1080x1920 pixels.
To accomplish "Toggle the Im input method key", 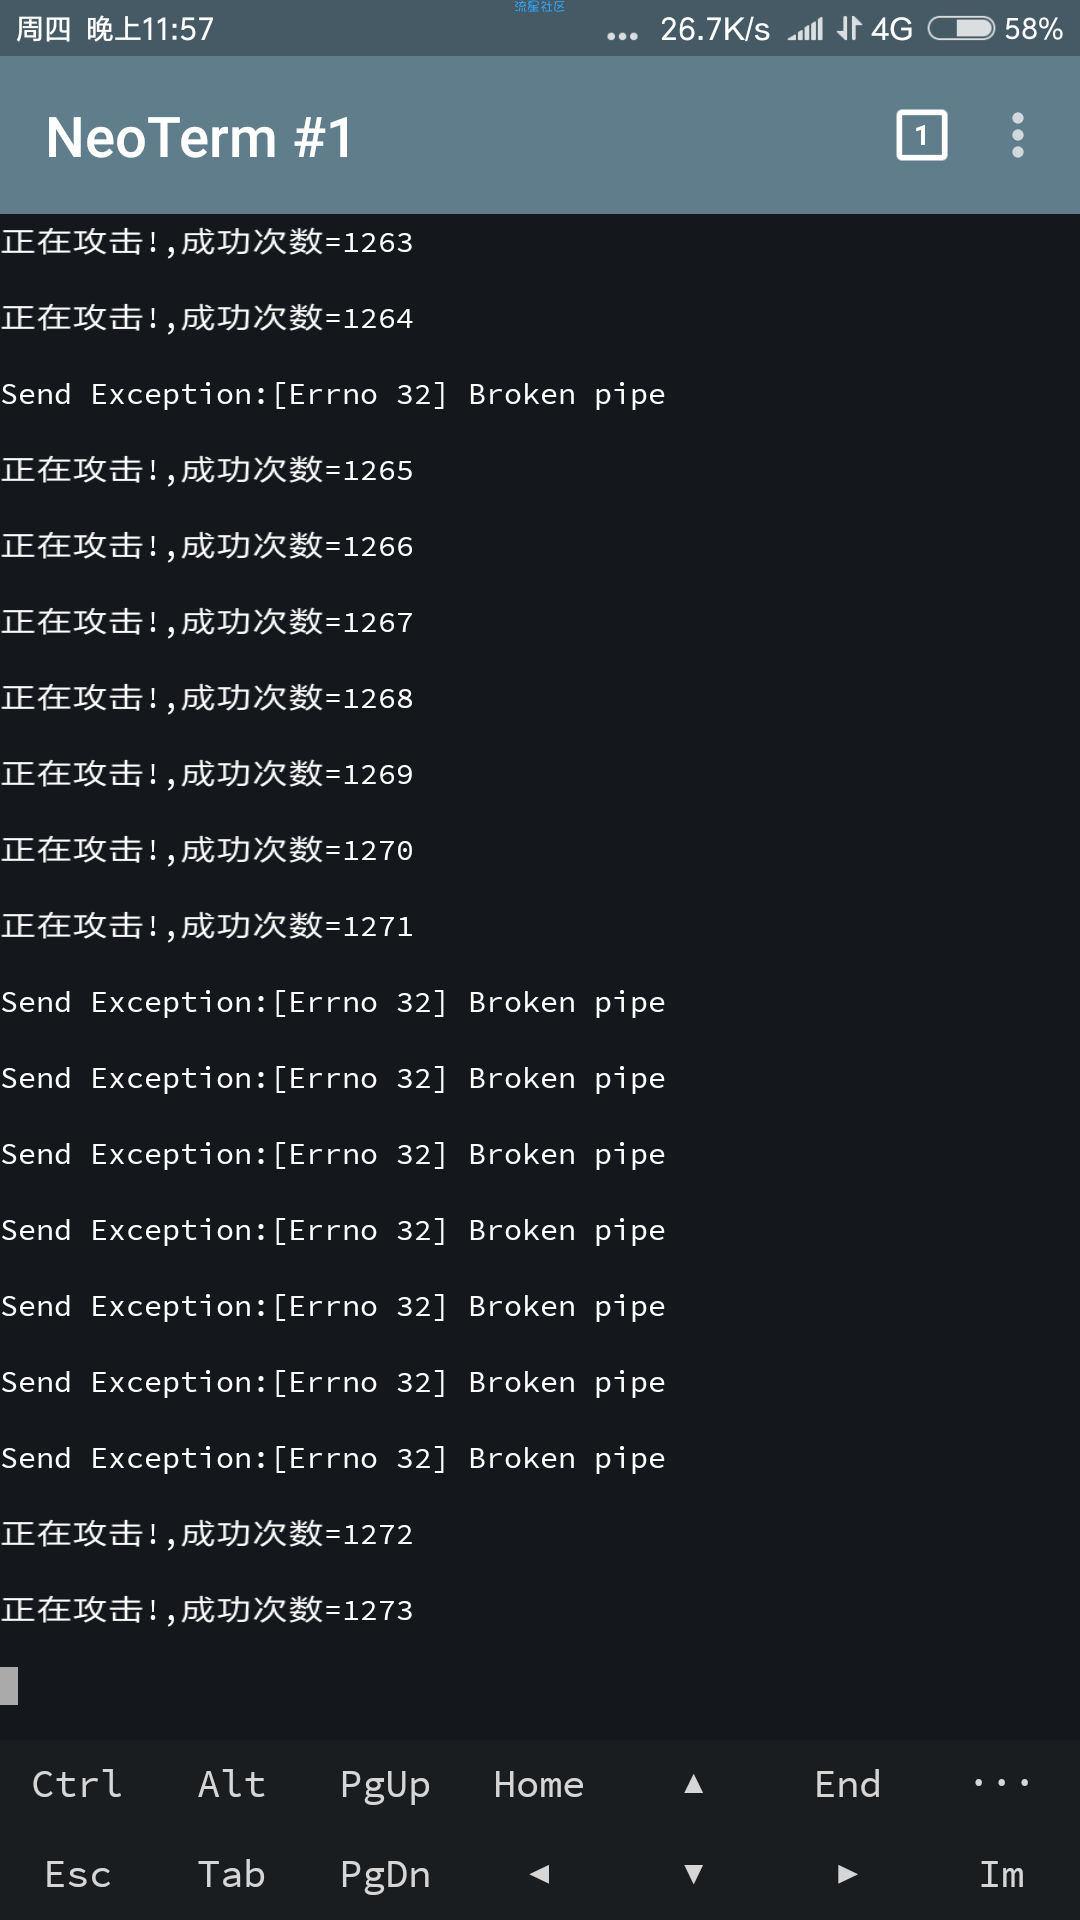I will tap(1002, 1874).
